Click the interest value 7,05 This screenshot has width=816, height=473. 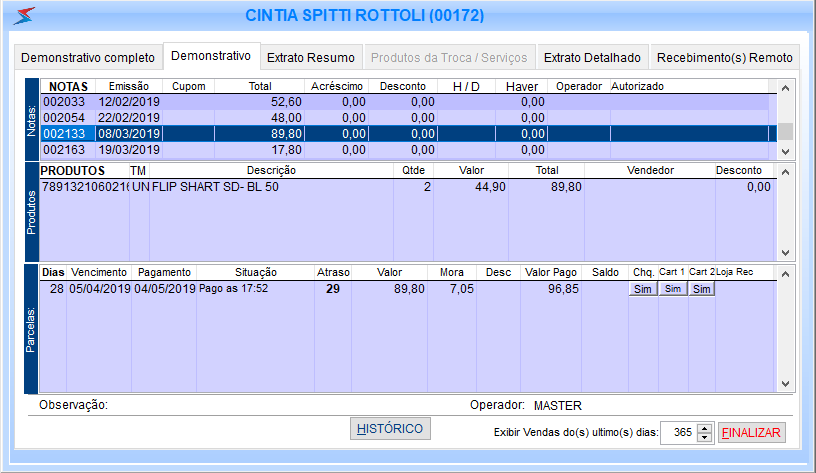pos(462,289)
